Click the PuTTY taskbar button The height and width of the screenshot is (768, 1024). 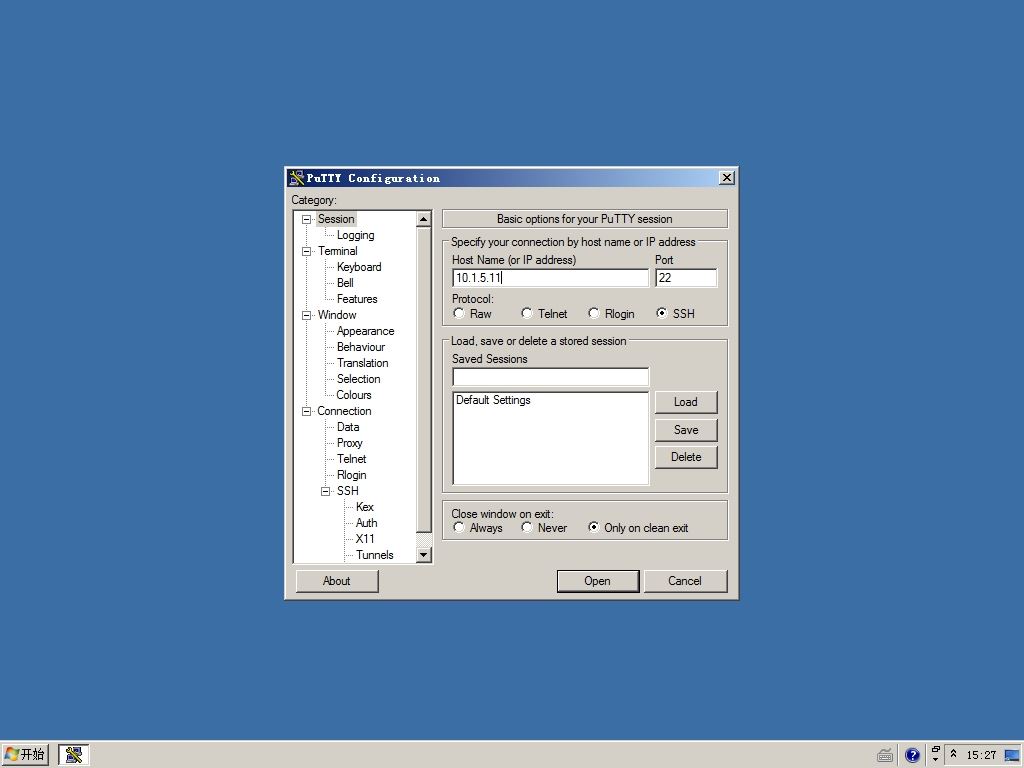(74, 755)
